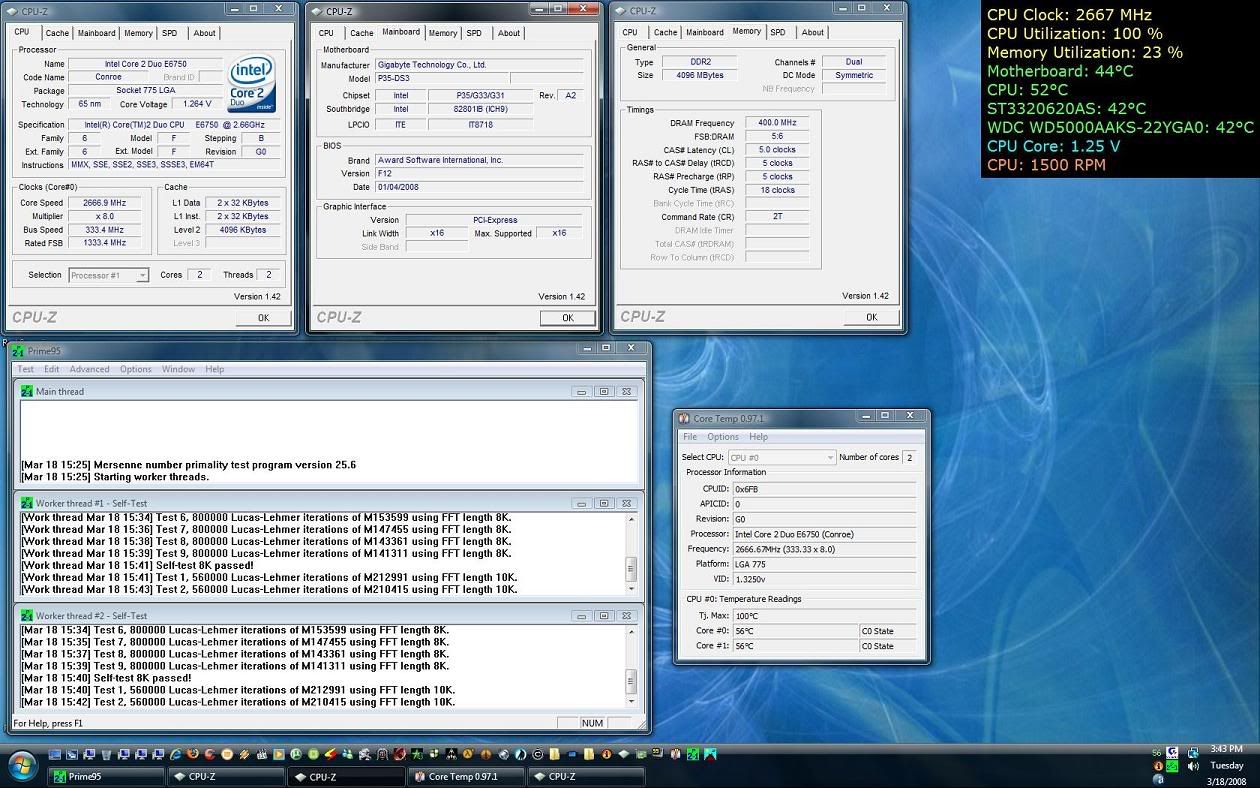Click the Gigabyte system tray icon
The height and width of the screenshot is (788, 1260).
click(x=1171, y=753)
